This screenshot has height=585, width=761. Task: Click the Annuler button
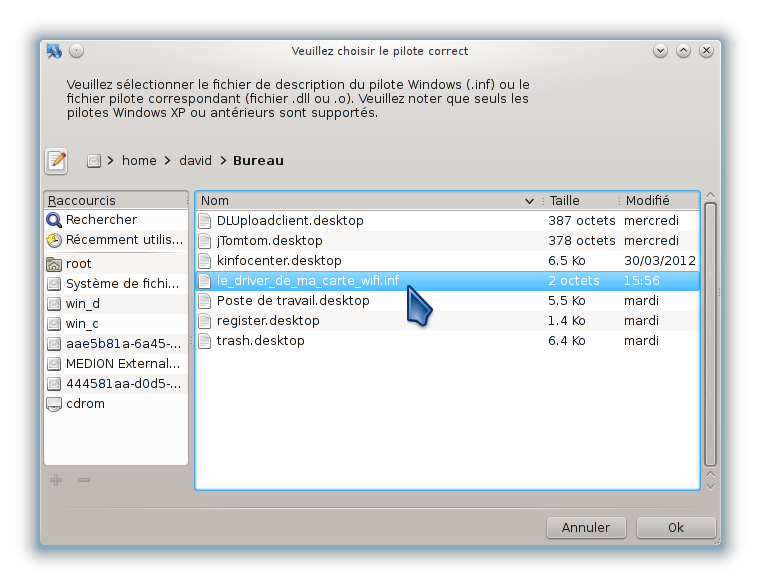point(586,528)
